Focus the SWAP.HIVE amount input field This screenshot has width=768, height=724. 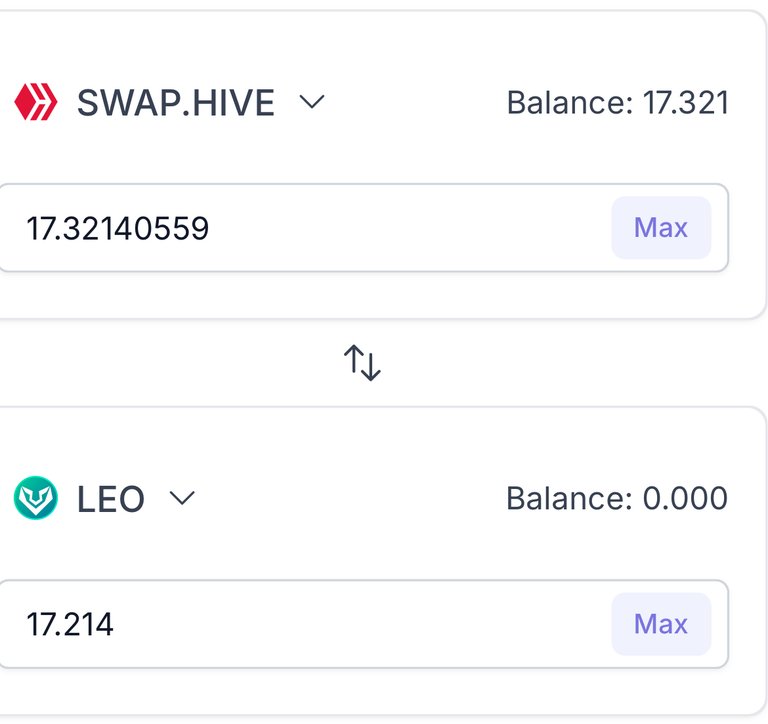[363, 228]
